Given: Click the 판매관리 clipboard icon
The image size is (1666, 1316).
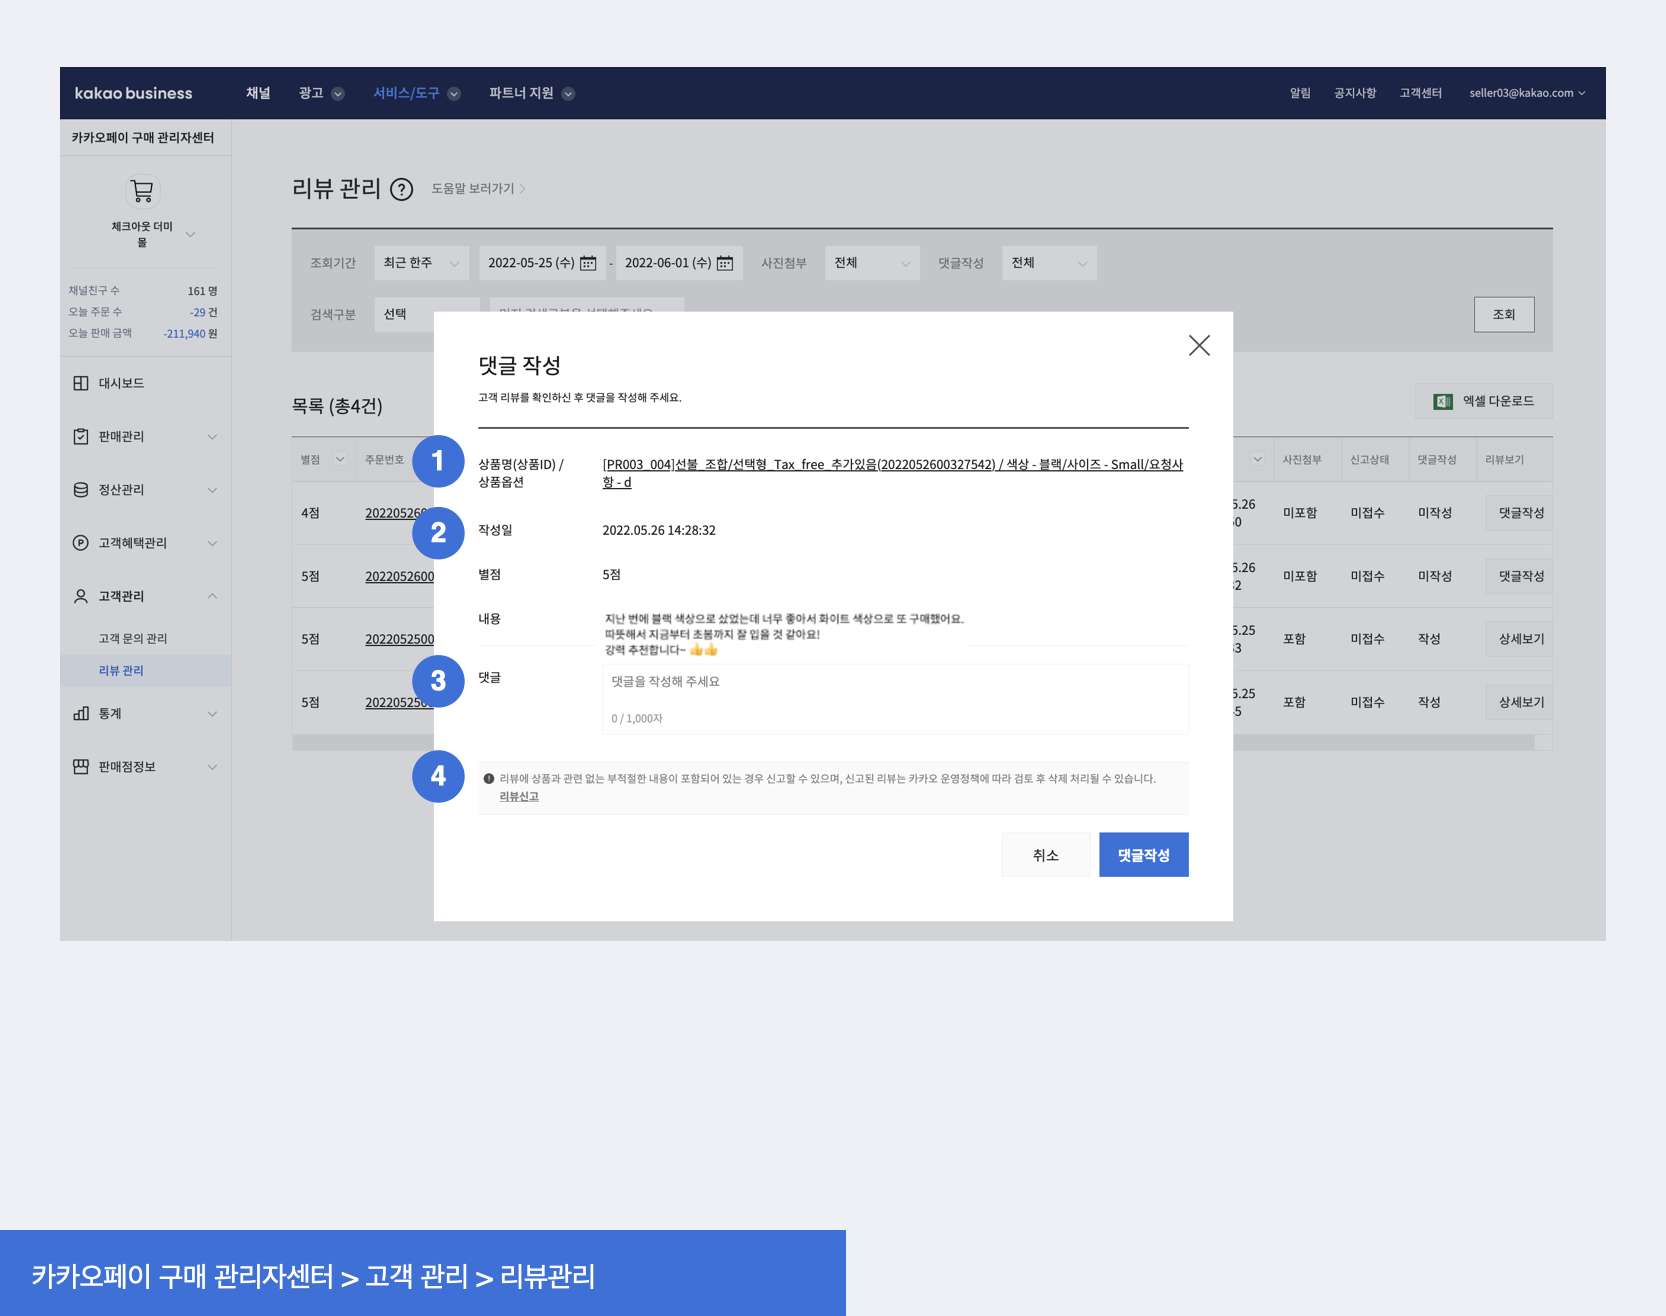Looking at the screenshot, I should coord(81,436).
